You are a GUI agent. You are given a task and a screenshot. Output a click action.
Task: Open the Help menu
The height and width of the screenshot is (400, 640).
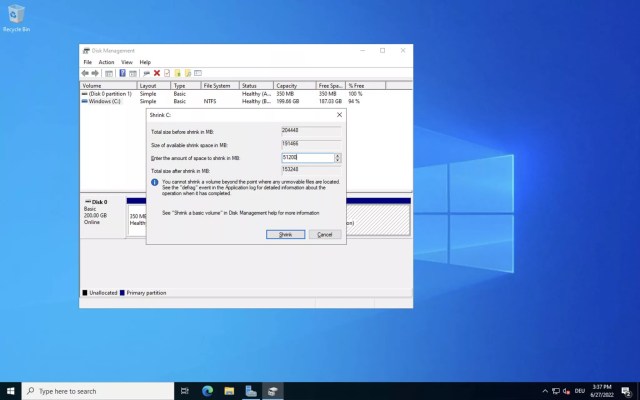click(x=145, y=62)
